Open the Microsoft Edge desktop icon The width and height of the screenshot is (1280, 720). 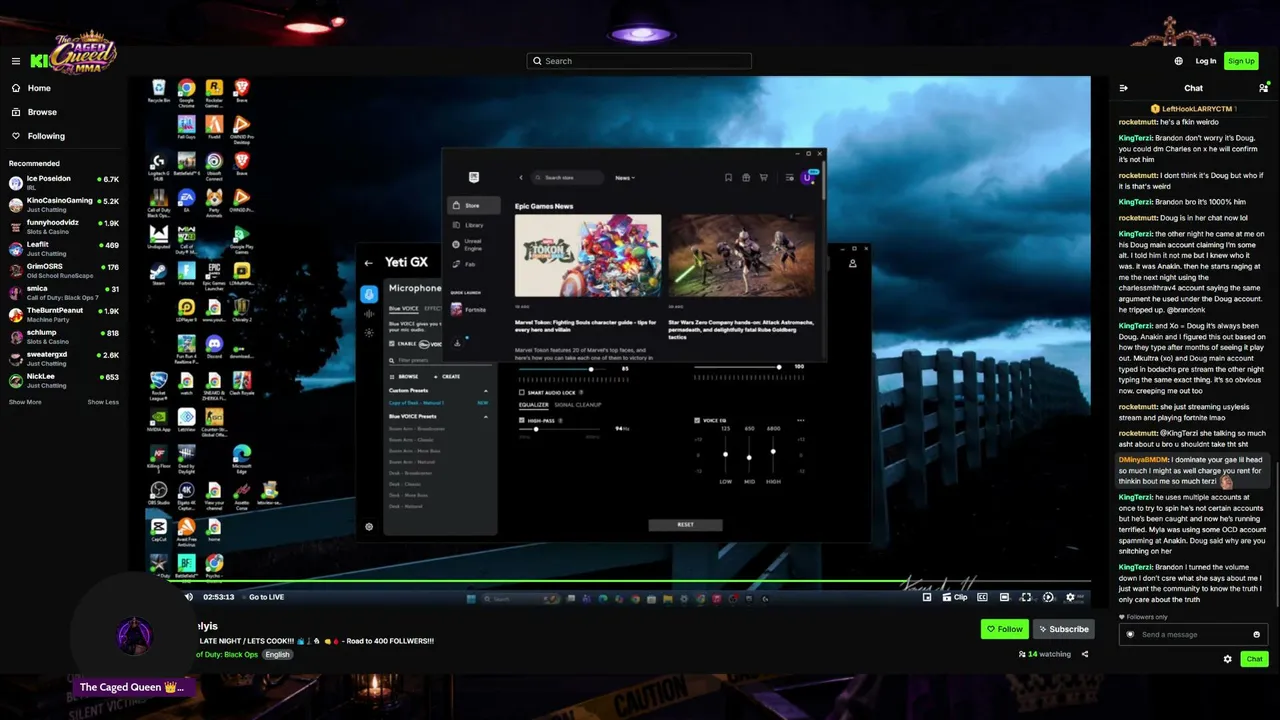[242, 459]
